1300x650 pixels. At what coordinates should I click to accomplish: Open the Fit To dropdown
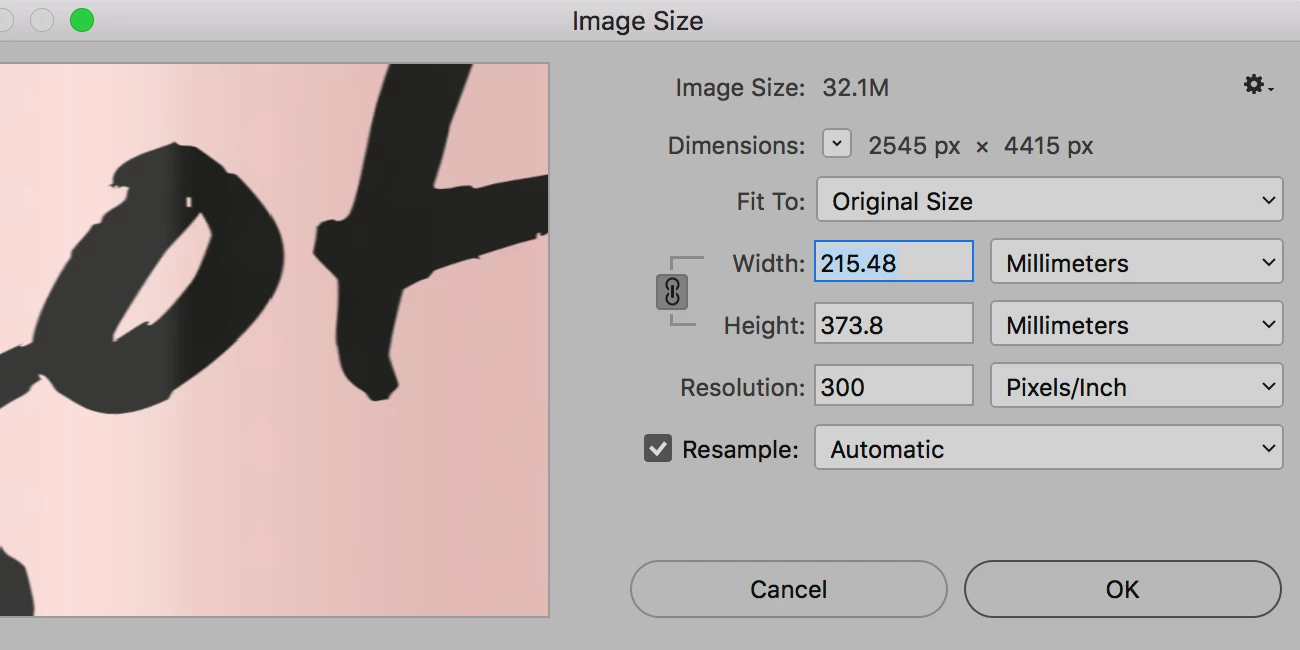(x=1049, y=201)
